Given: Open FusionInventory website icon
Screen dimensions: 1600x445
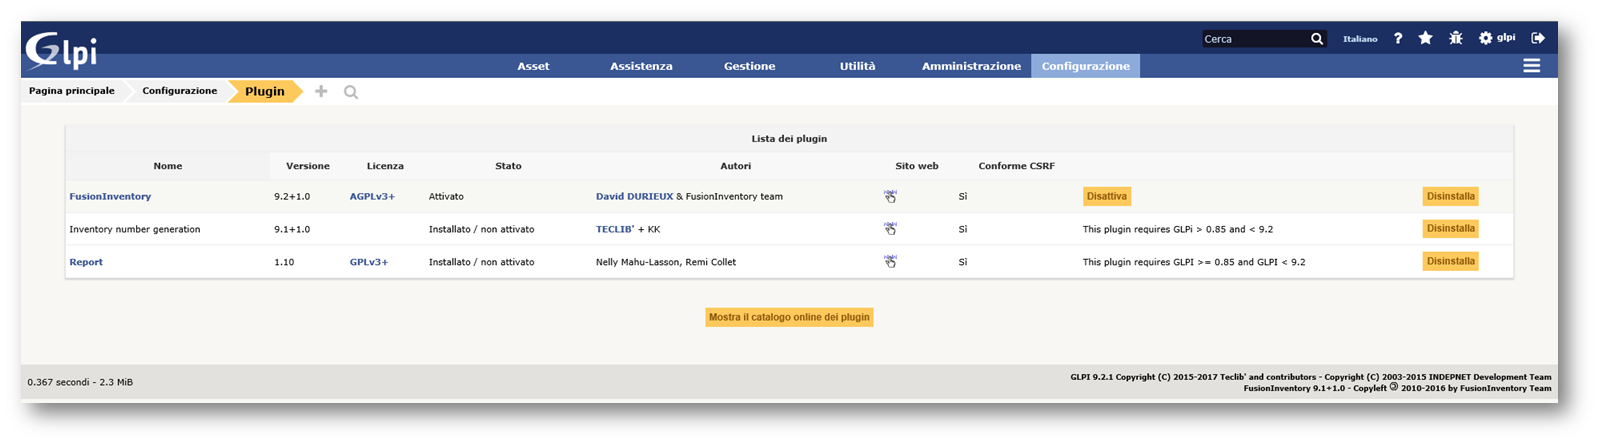Looking at the screenshot, I should 890,196.
